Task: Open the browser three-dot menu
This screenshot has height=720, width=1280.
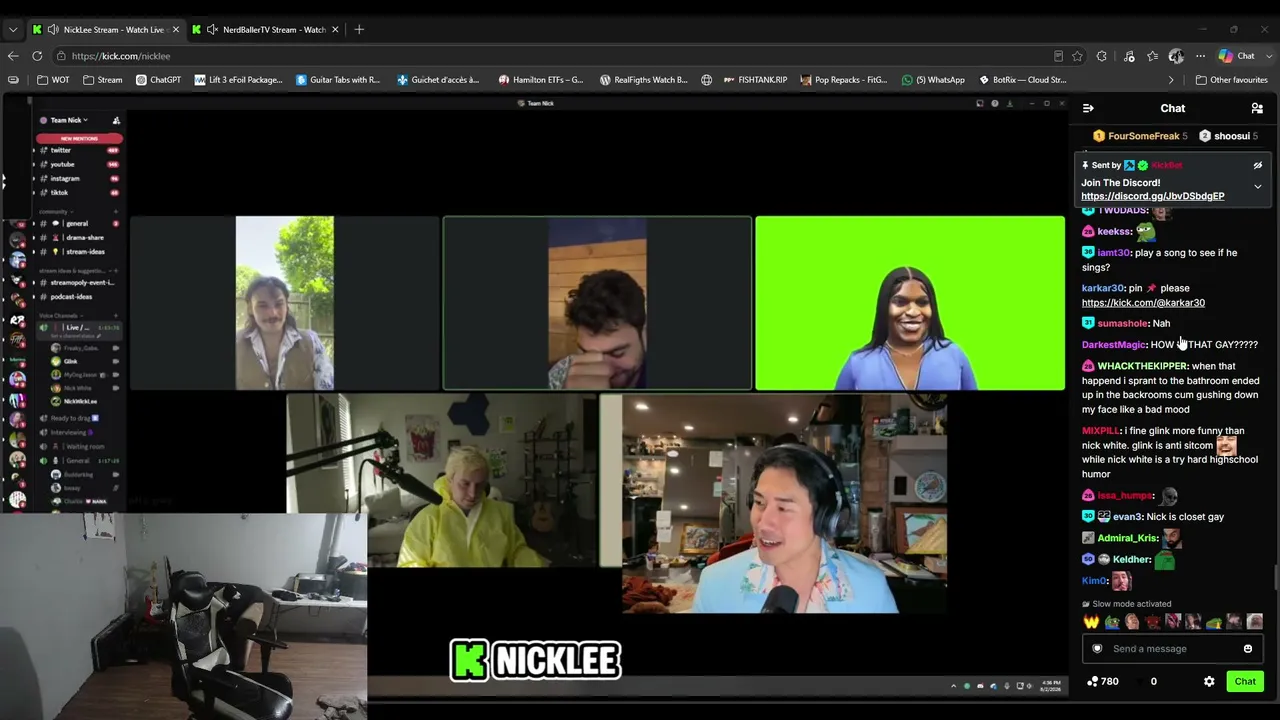Action: (1200, 56)
